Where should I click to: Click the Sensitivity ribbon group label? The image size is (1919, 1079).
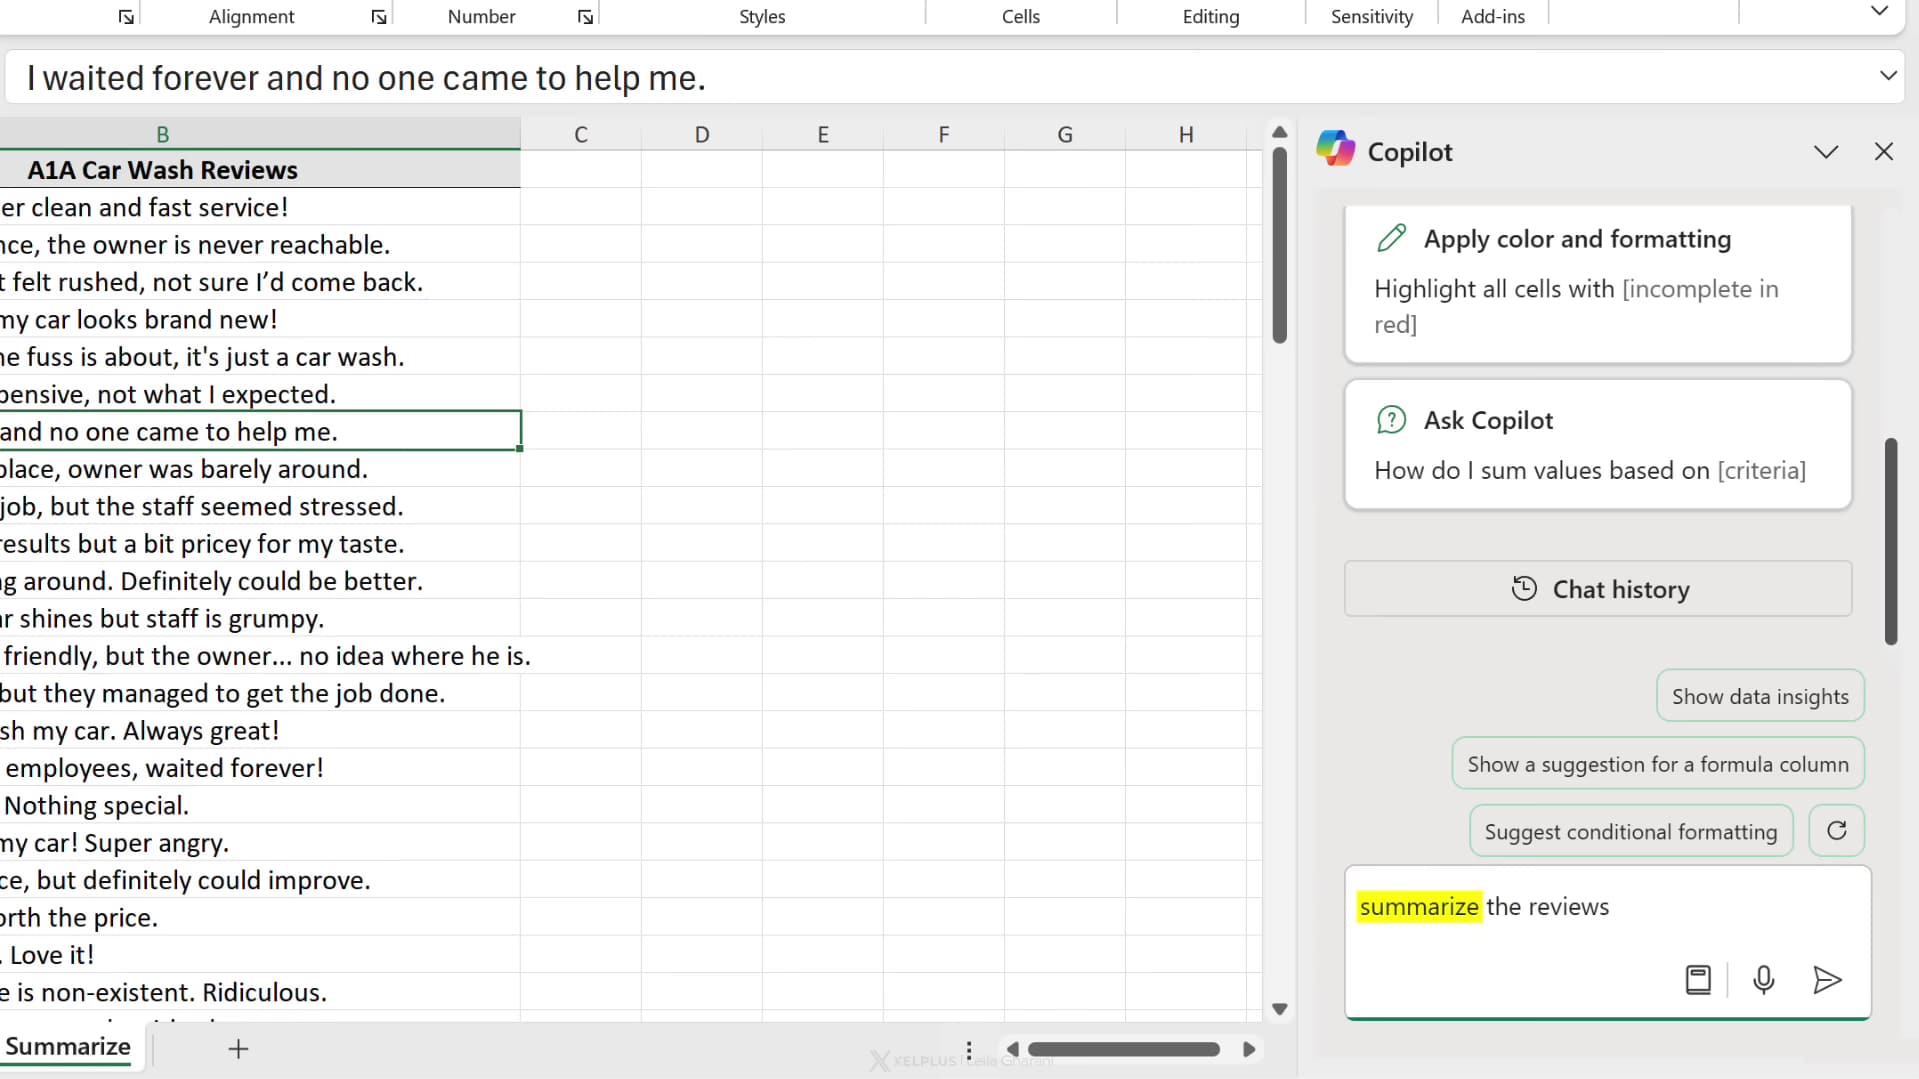[x=1372, y=17]
